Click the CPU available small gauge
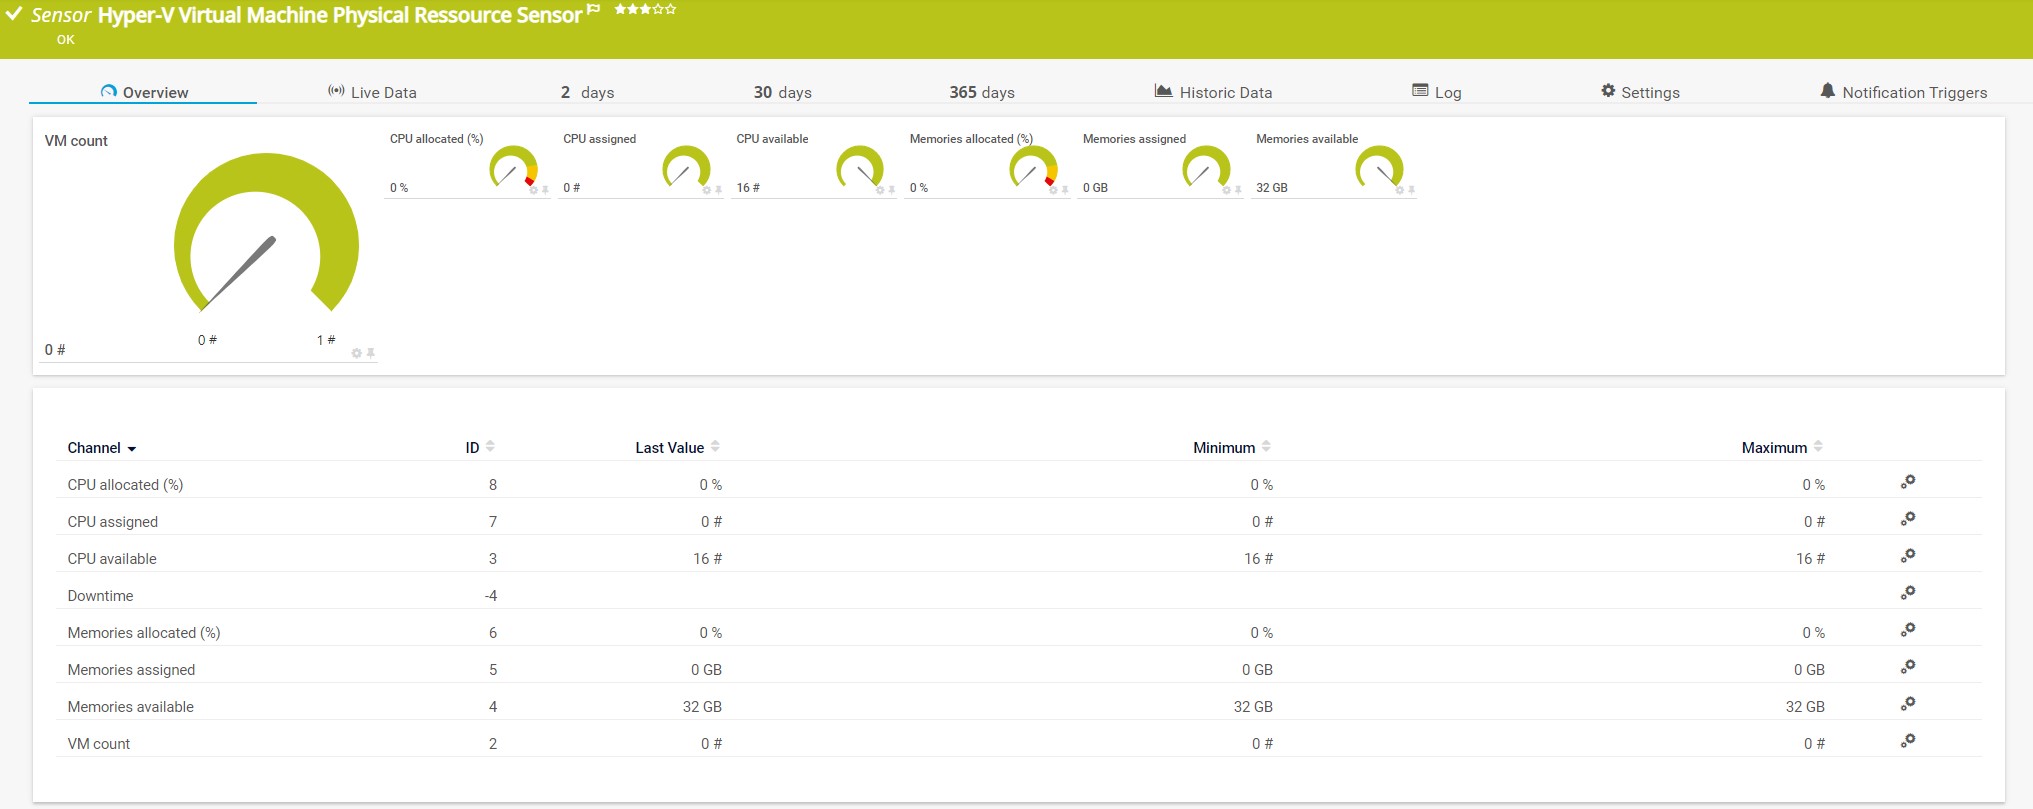The height and width of the screenshot is (809, 2033). point(859,168)
